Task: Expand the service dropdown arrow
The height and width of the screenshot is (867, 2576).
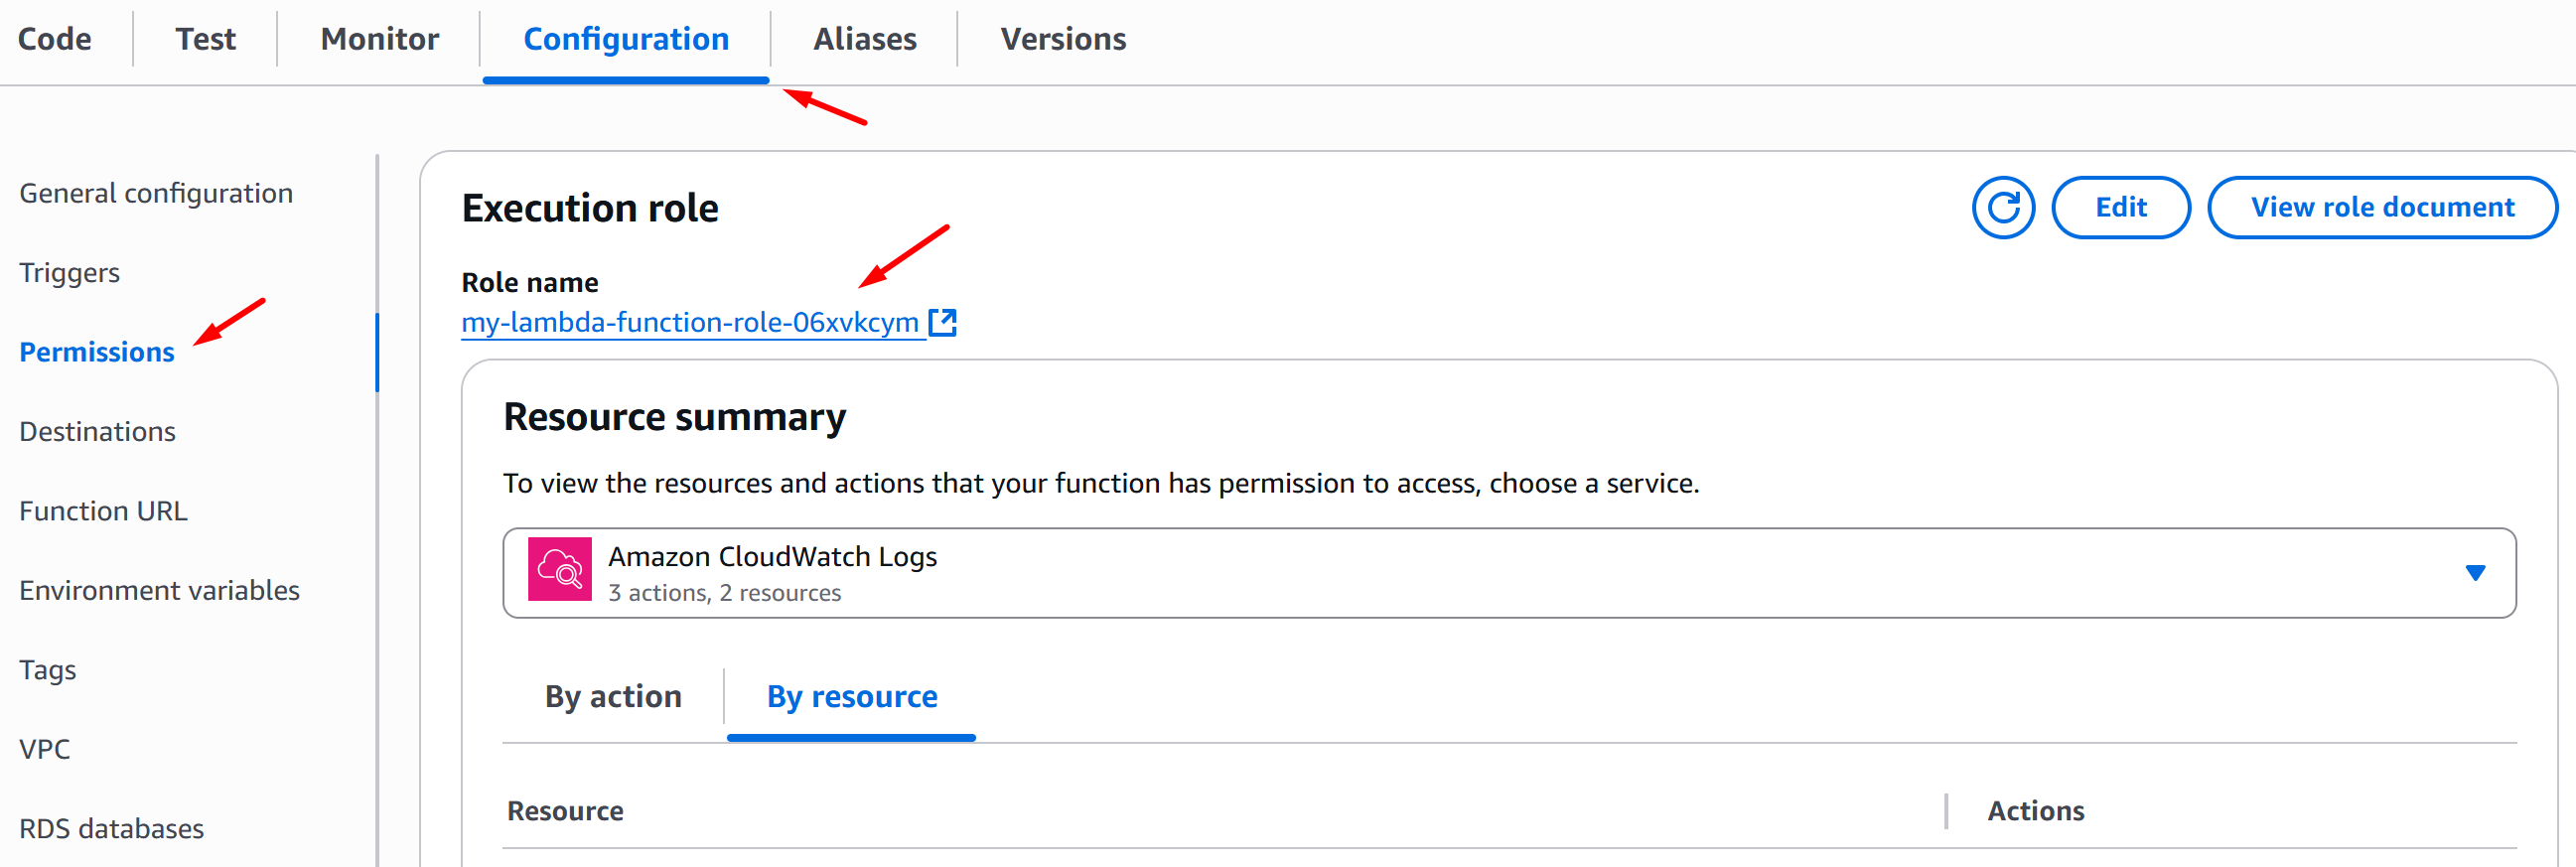Action: [2475, 573]
